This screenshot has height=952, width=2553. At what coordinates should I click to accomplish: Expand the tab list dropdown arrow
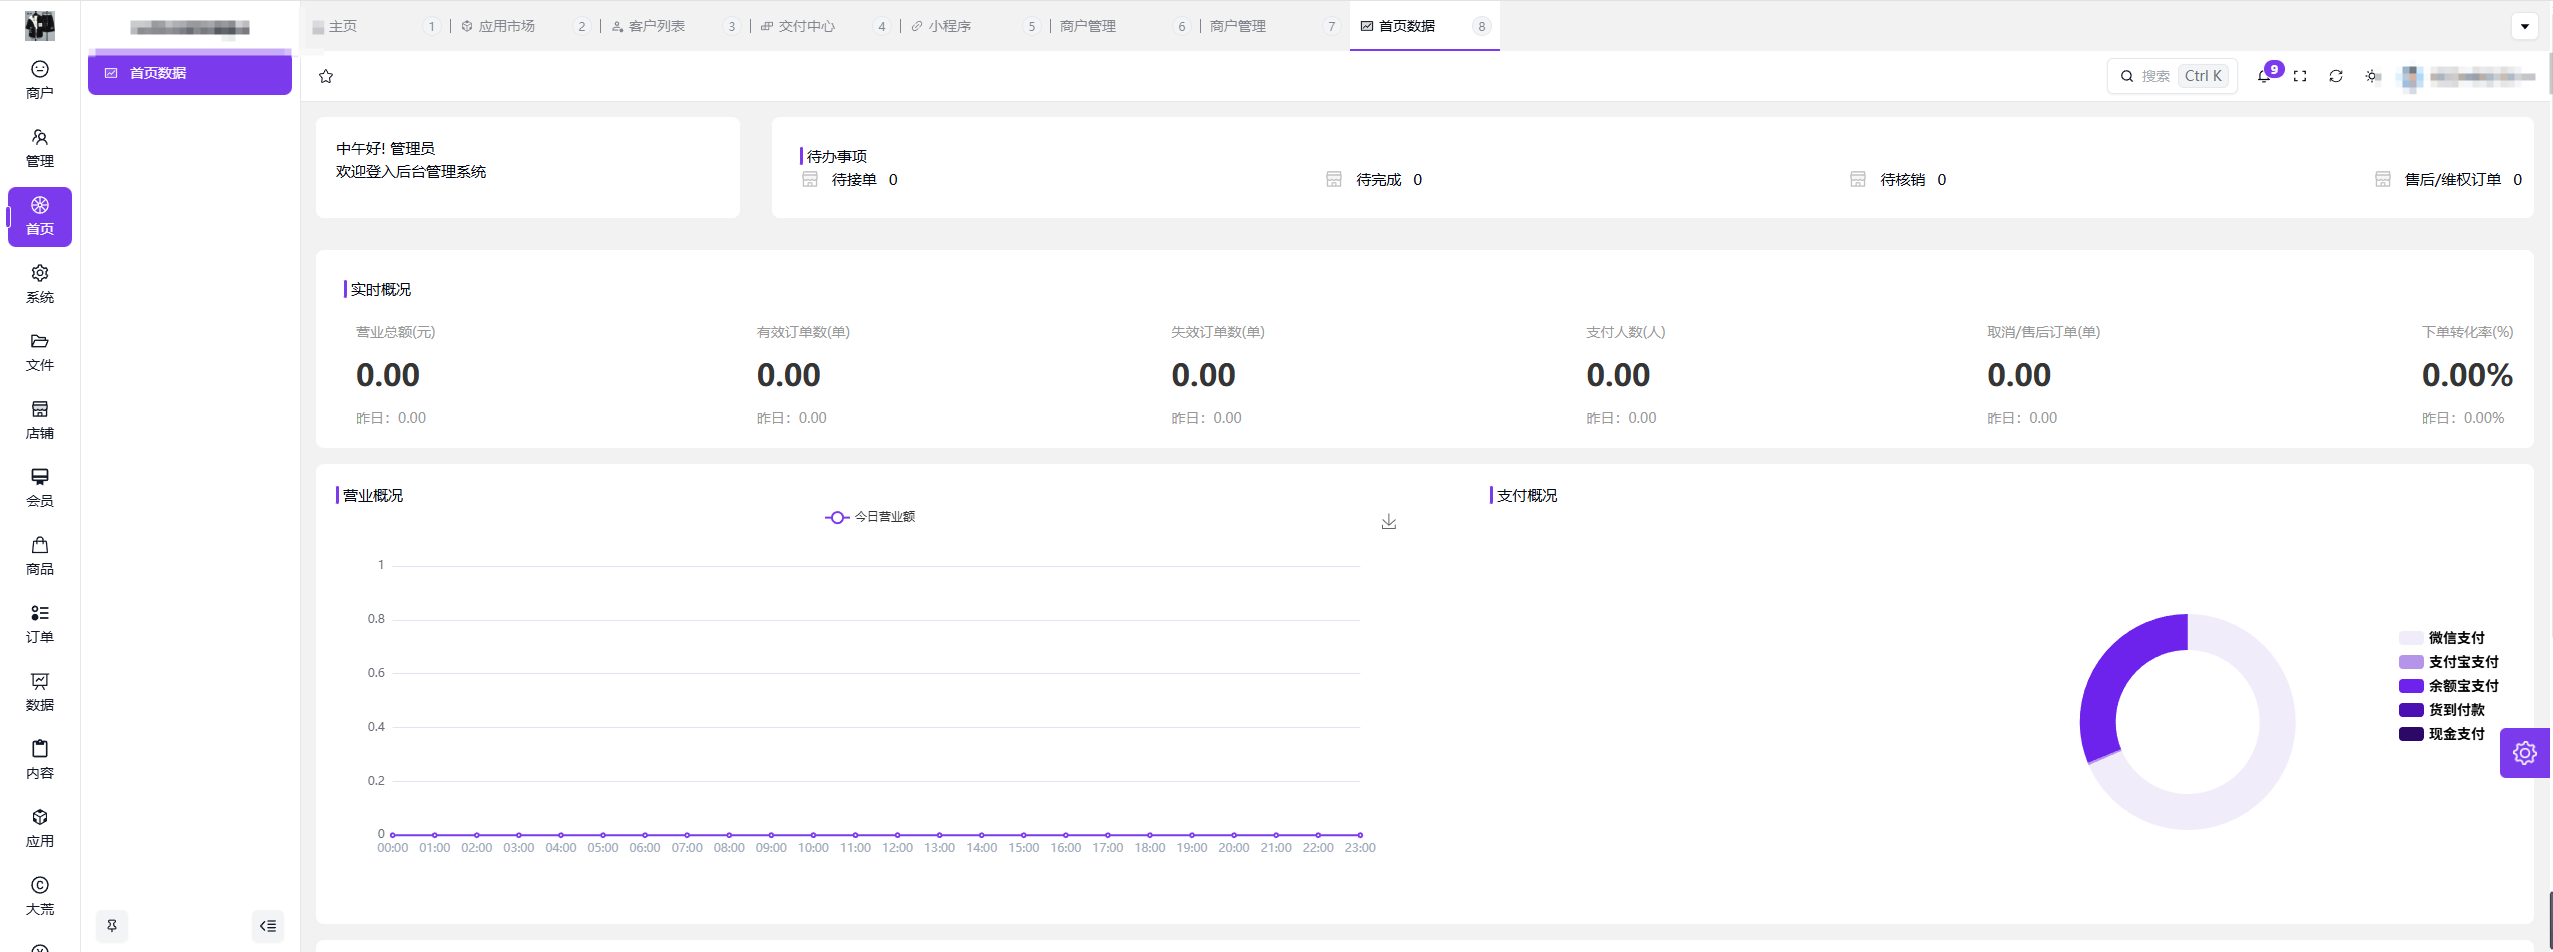2525,26
